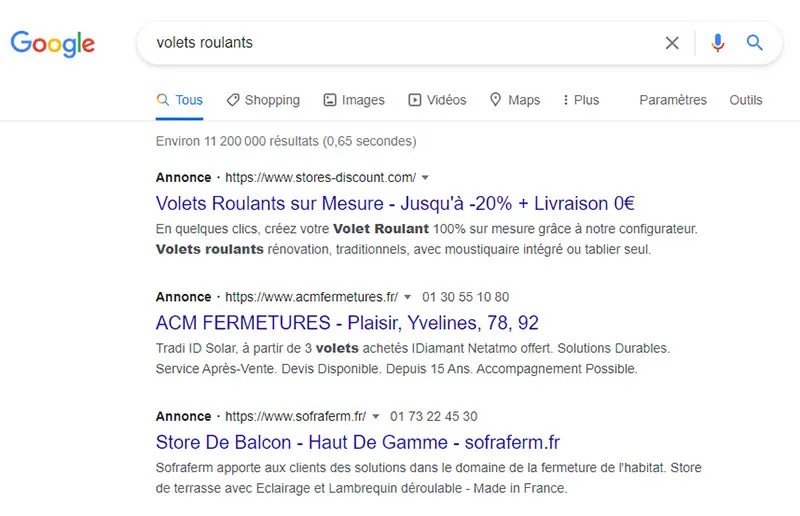Click the Annonce label of stores-discount ad
Screen dimensions: 800x516
point(183,178)
